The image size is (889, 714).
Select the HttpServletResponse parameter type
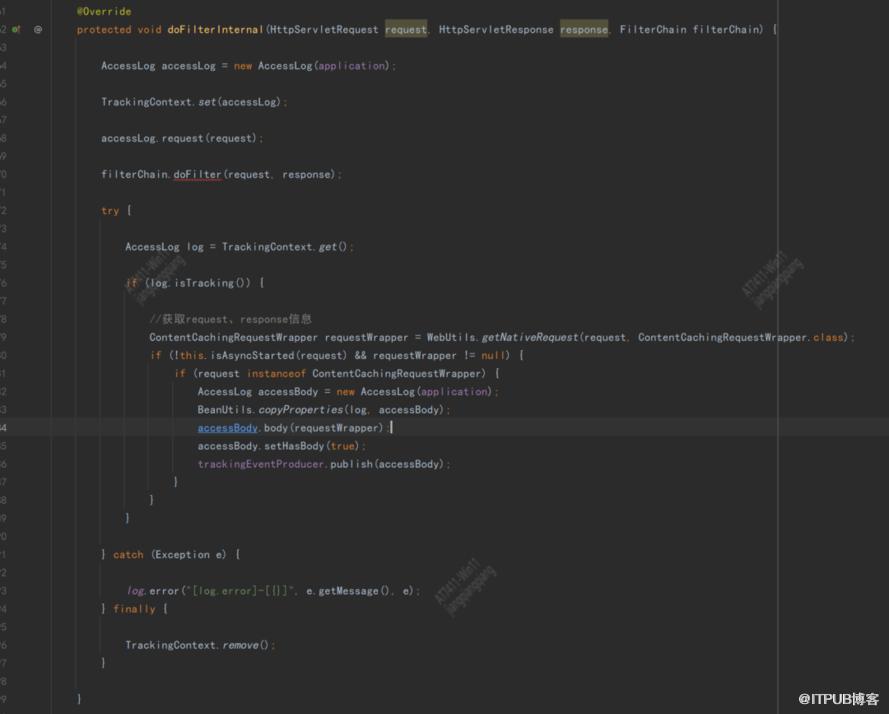(496, 29)
